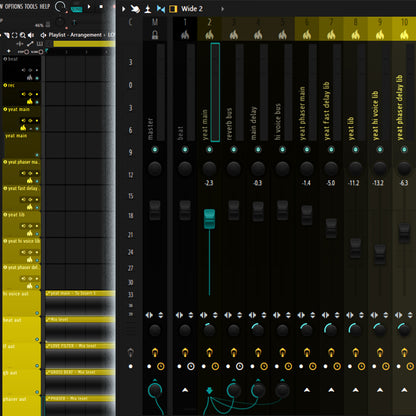Click the master track volume fader
The width and height of the screenshot is (416, 416).
[155, 210]
